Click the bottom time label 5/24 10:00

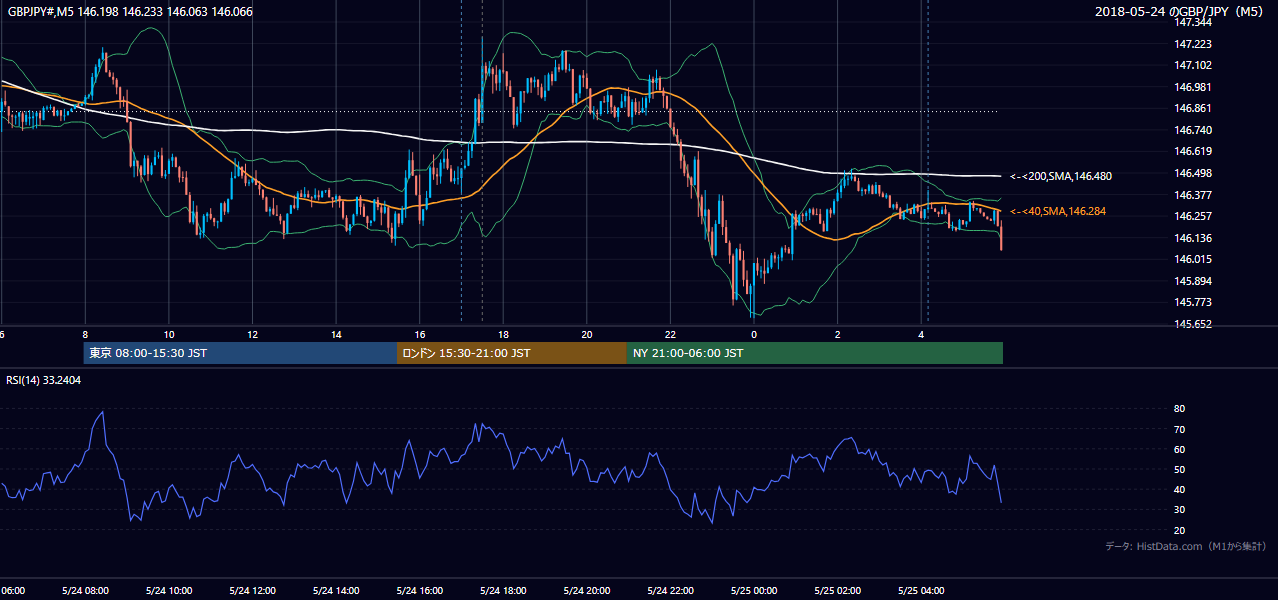pos(168,590)
